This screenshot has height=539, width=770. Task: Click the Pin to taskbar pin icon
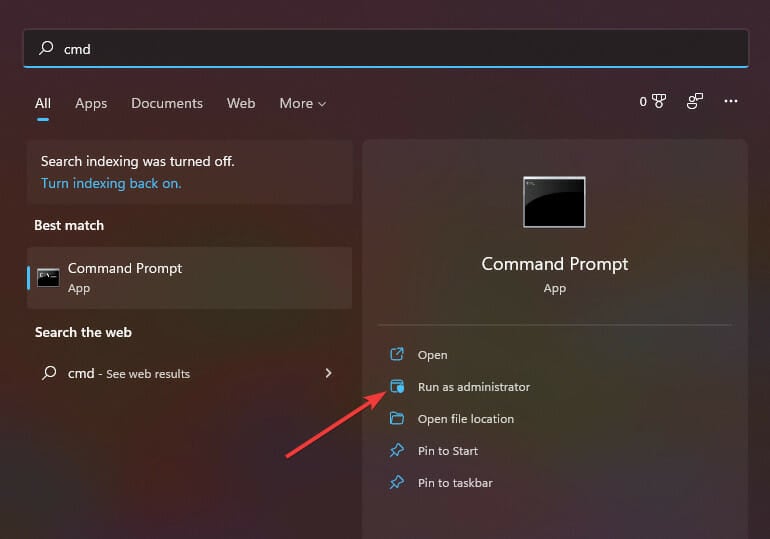[x=397, y=482]
